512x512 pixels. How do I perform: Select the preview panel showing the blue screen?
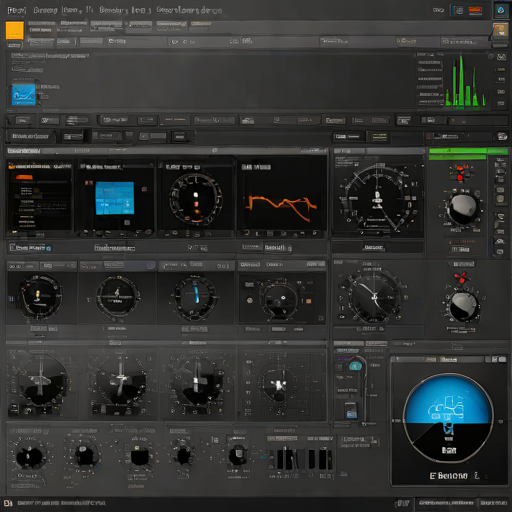click(x=116, y=197)
